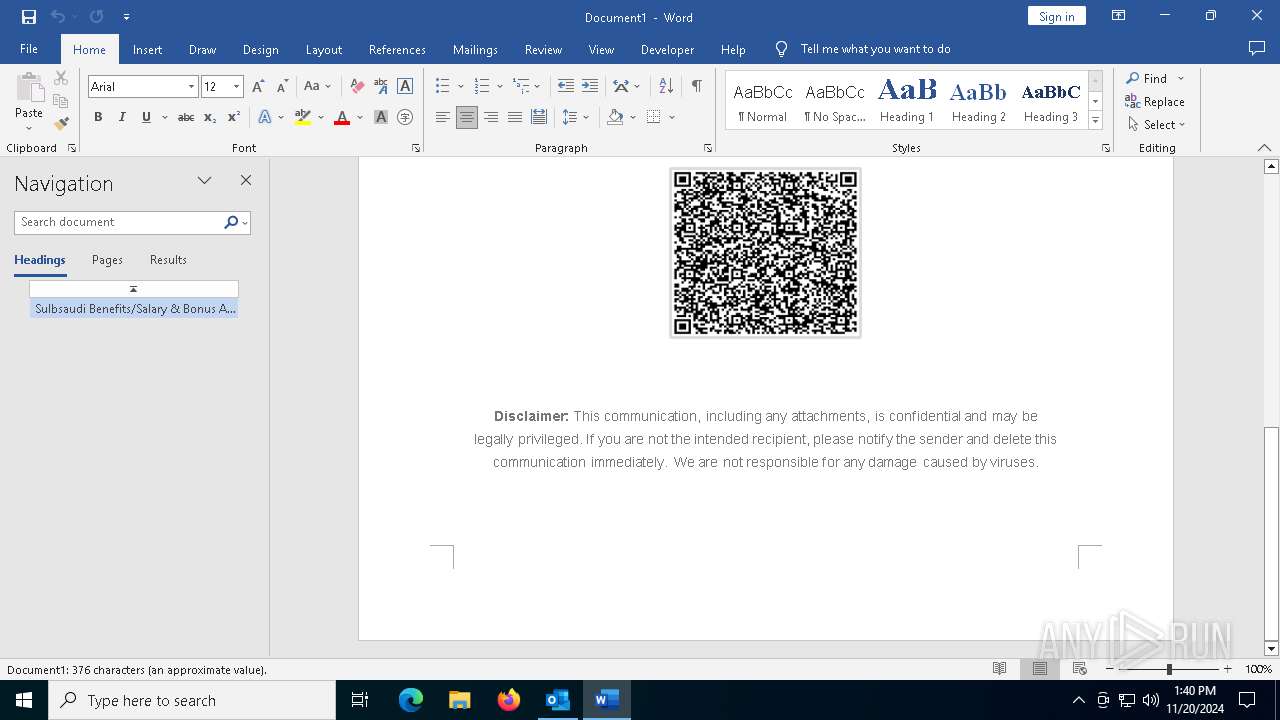Decrease font size with Shrink Font
This screenshot has width=1280, height=720.
282,87
